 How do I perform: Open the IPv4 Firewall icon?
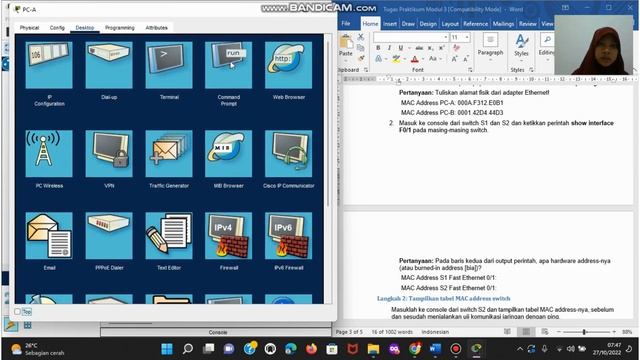pyautogui.click(x=229, y=236)
